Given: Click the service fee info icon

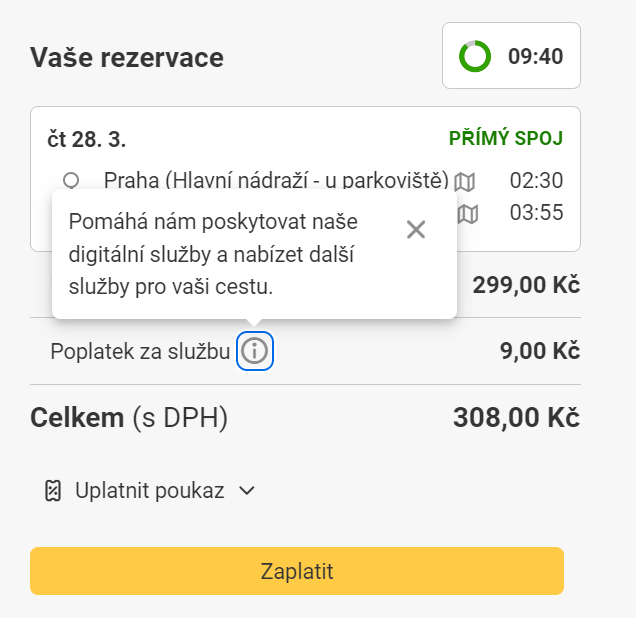Looking at the screenshot, I should click(255, 351).
